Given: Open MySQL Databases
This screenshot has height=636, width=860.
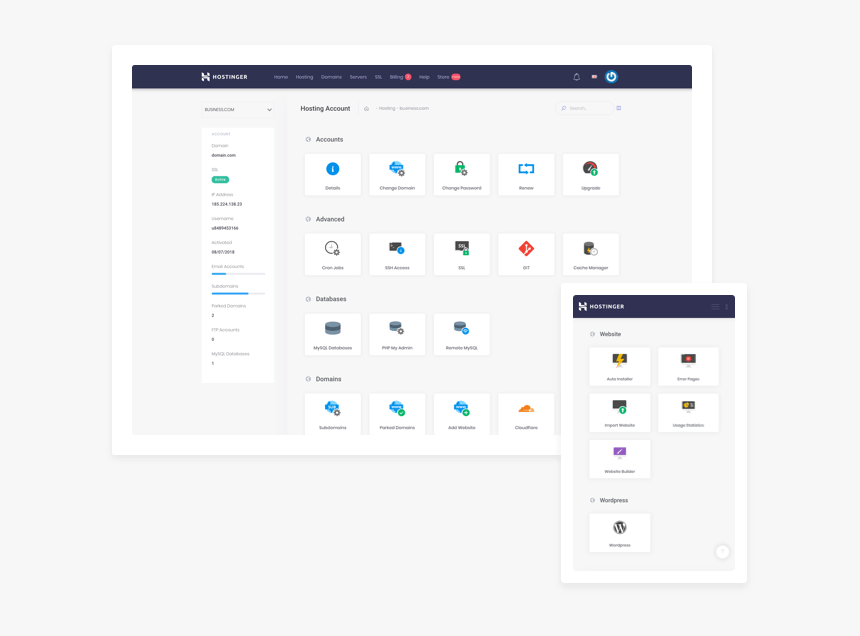Looking at the screenshot, I should 332,334.
